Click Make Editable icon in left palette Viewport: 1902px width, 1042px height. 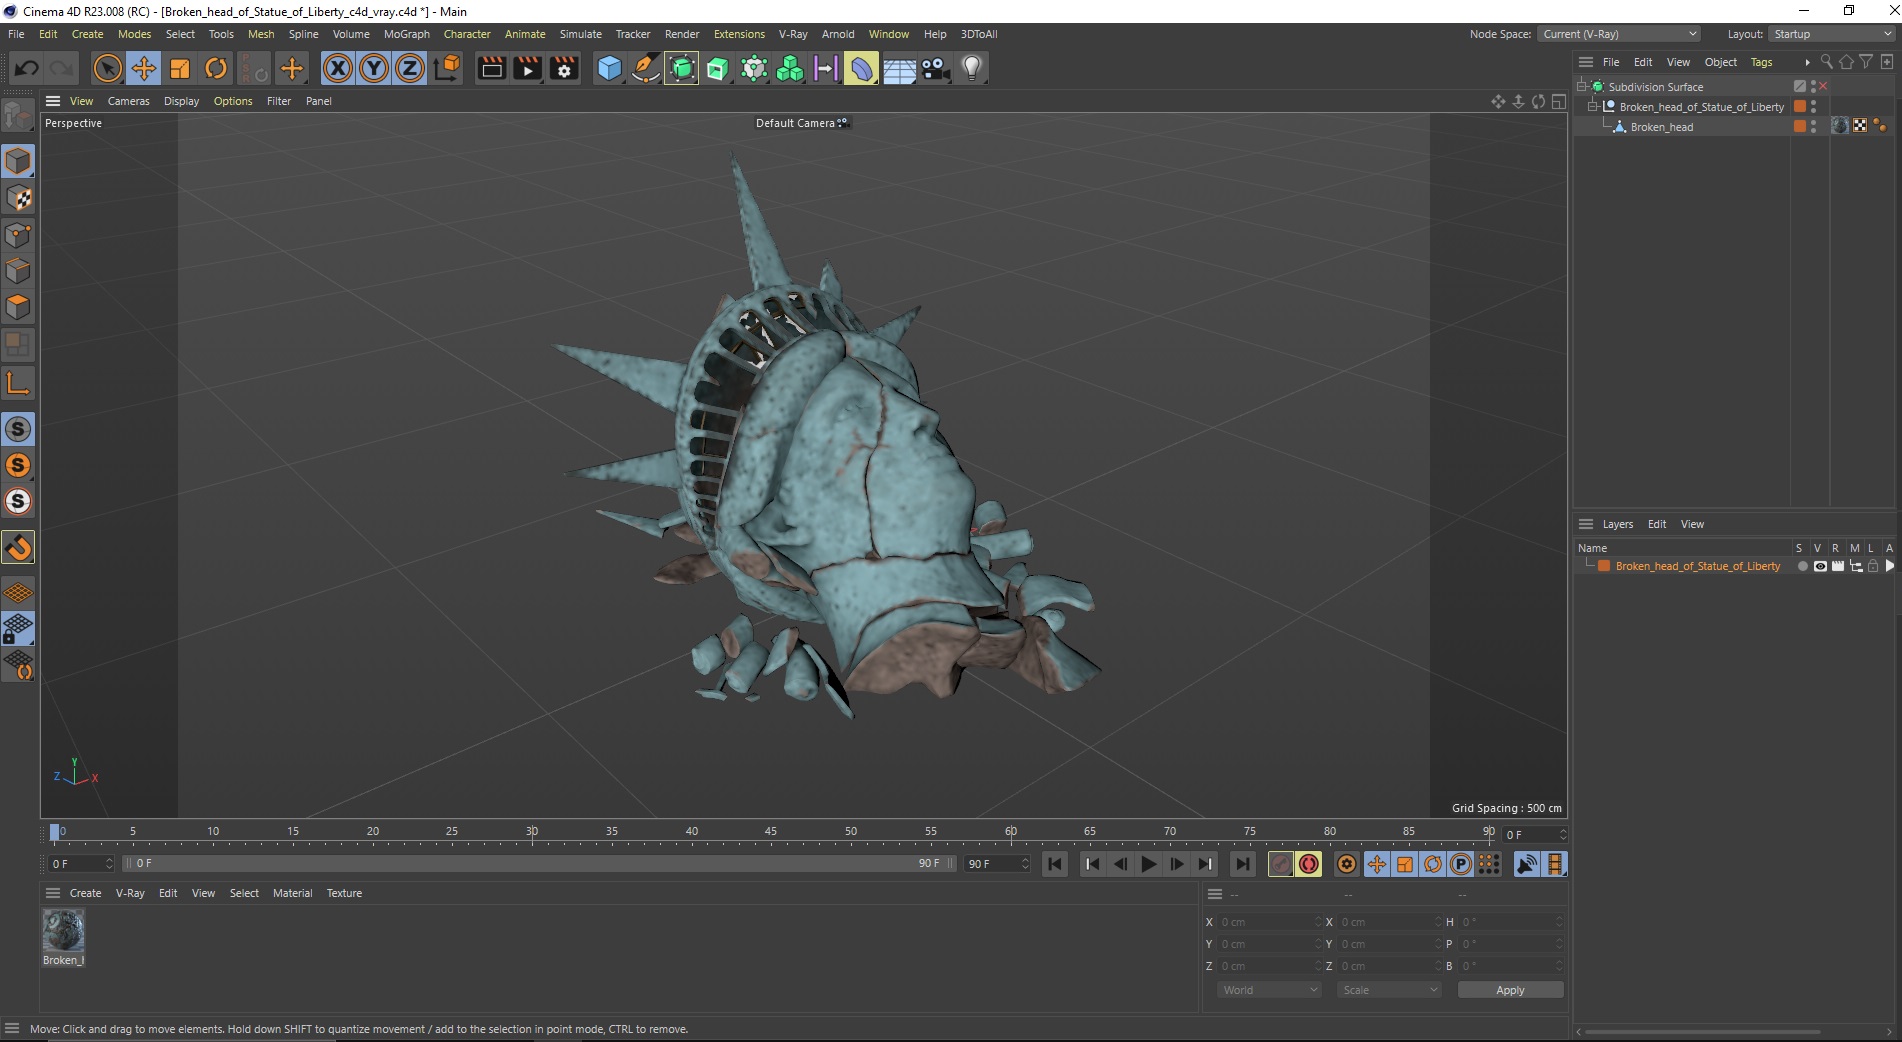pos(18,117)
